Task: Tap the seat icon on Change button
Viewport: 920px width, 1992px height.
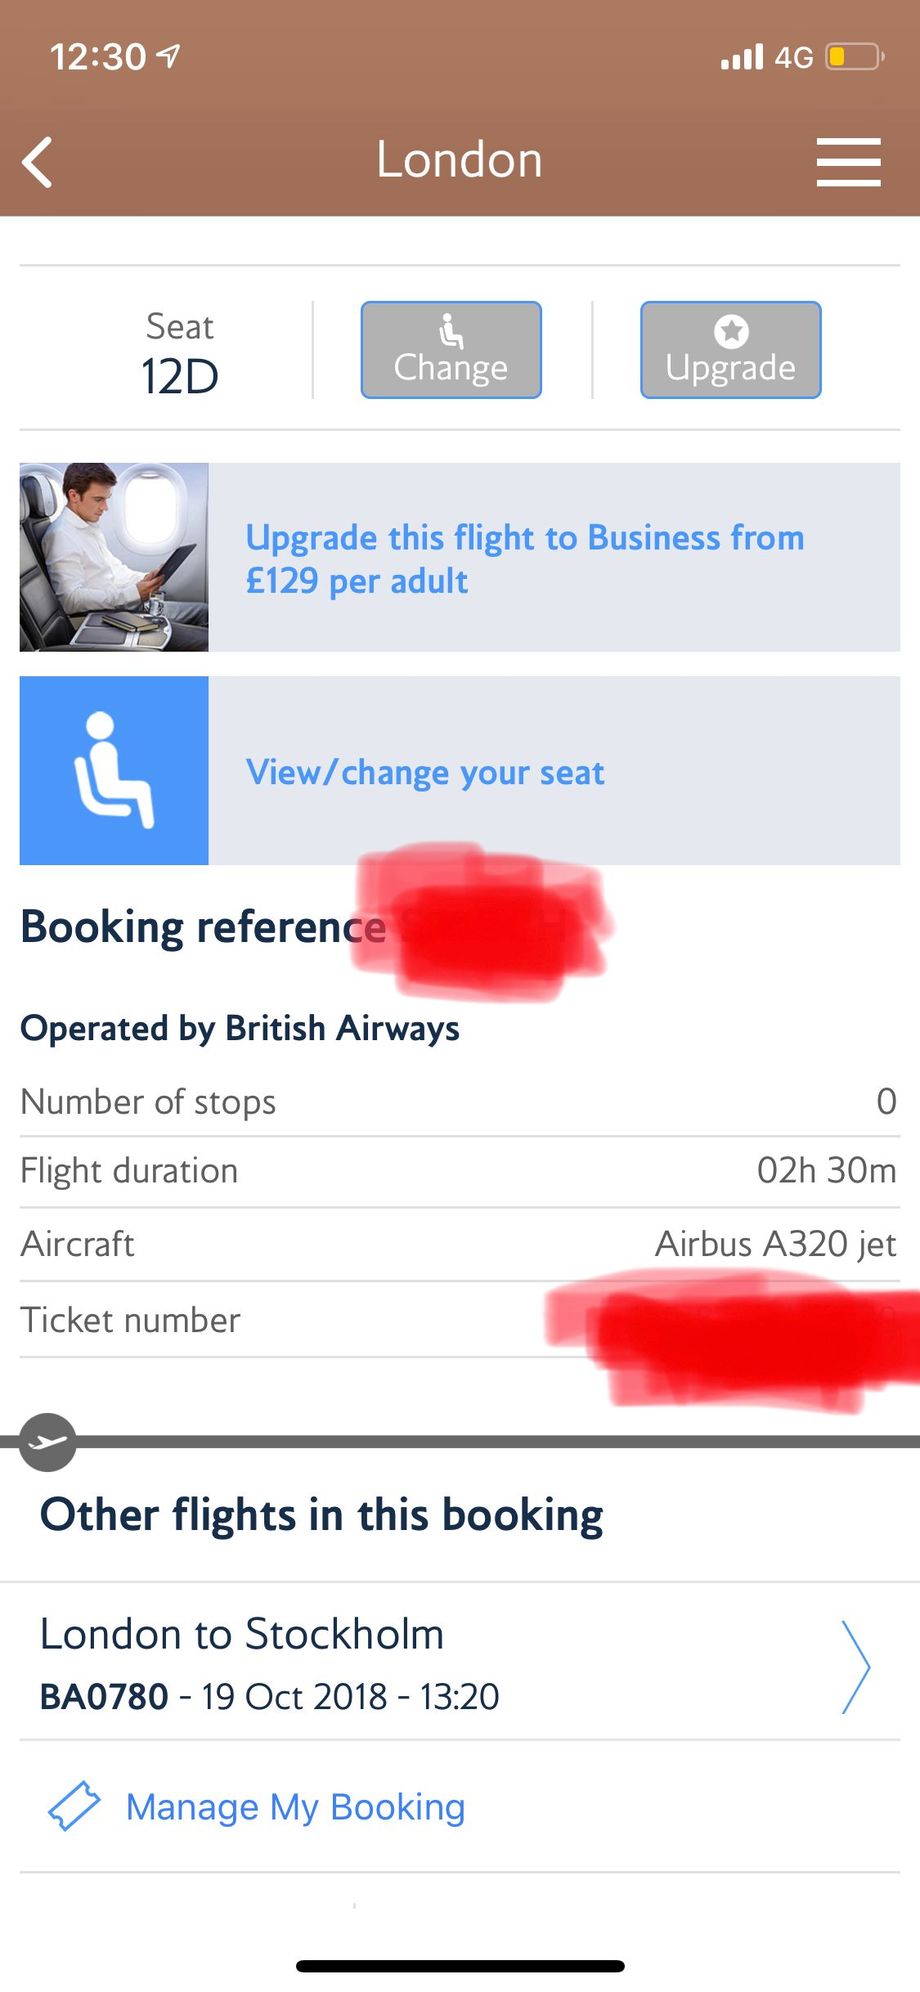Action: 451,331
